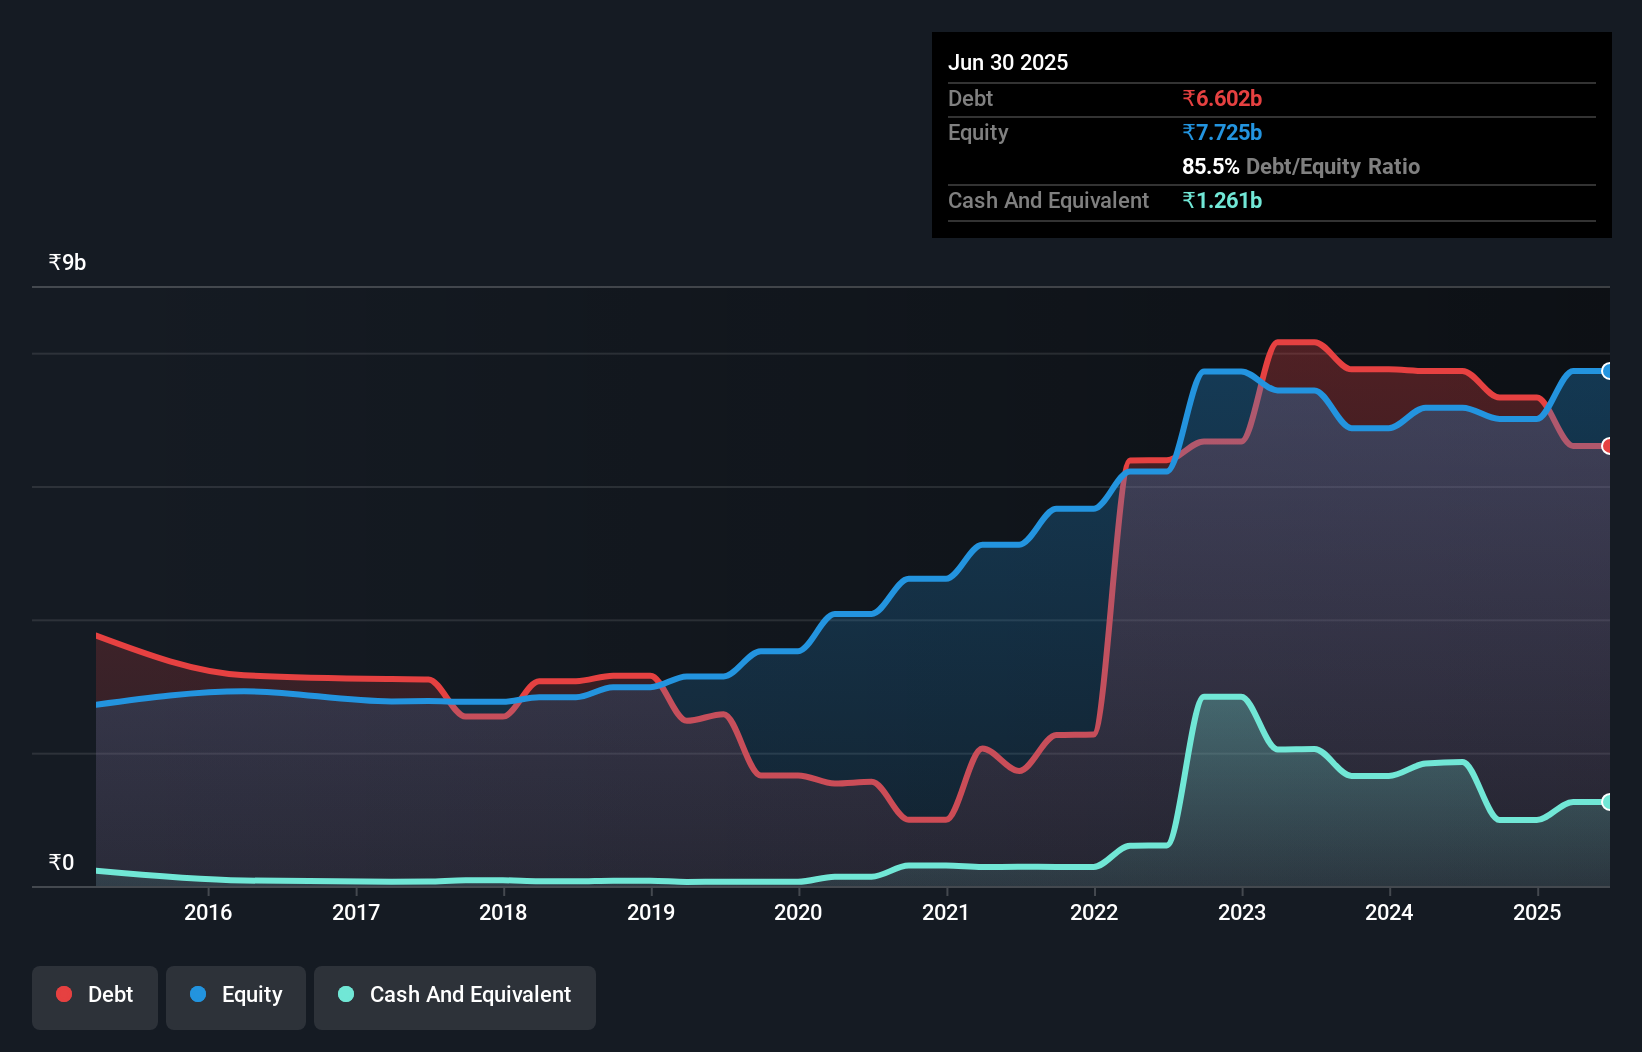Click the ₹0 y-axis label
This screenshot has width=1642, height=1052.
(x=61, y=862)
